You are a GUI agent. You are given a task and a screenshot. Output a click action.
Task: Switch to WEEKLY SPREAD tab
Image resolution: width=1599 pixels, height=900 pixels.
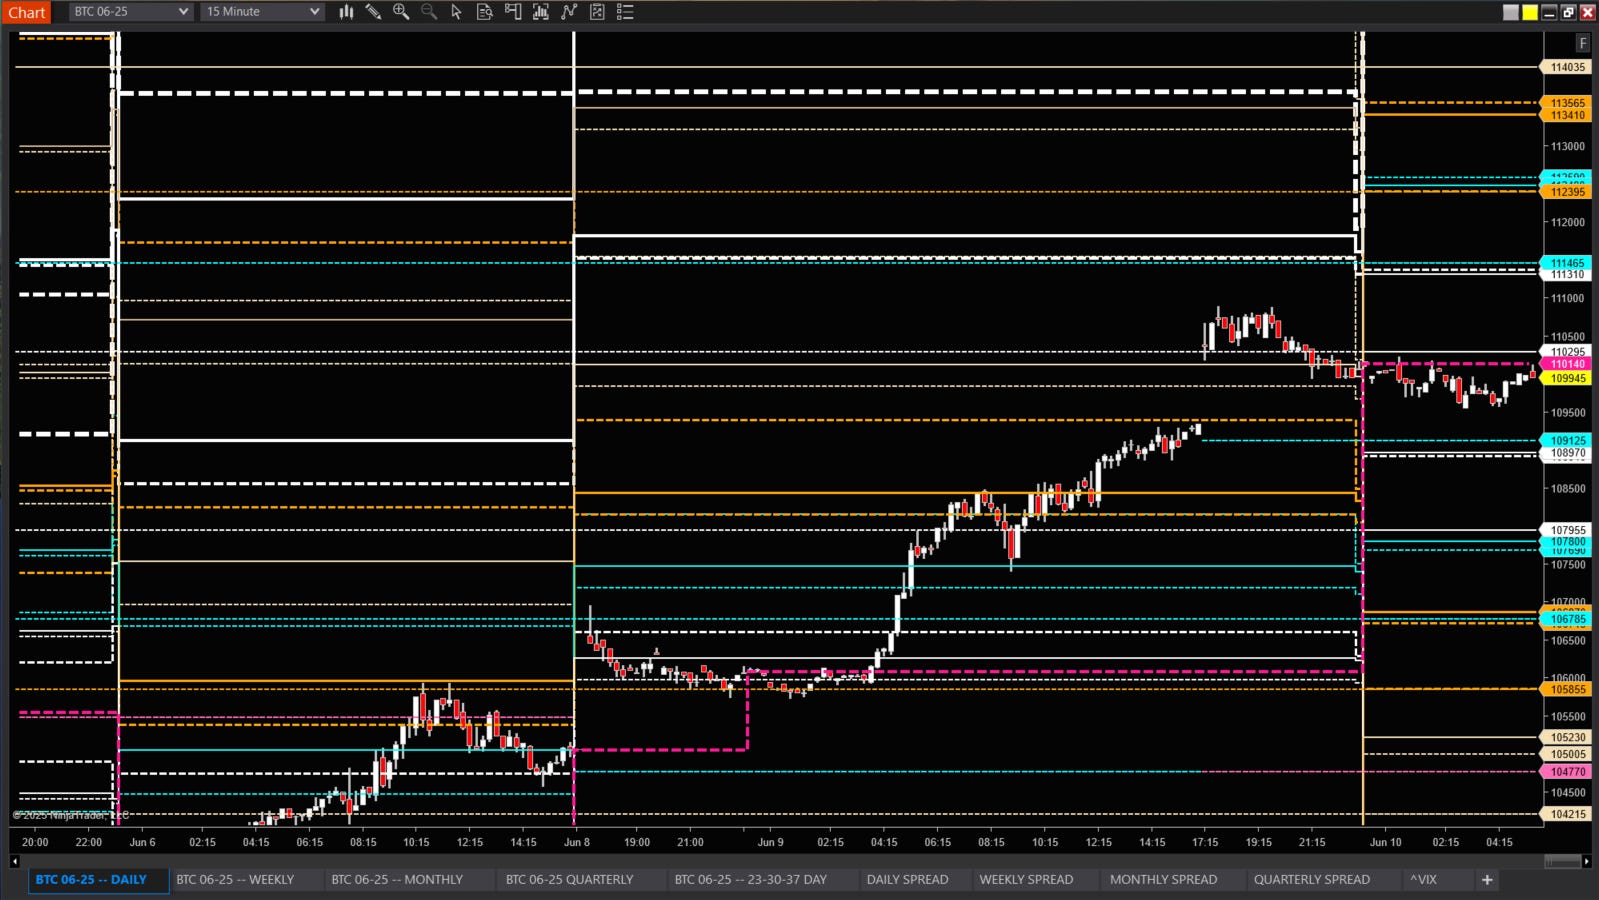1026,880
